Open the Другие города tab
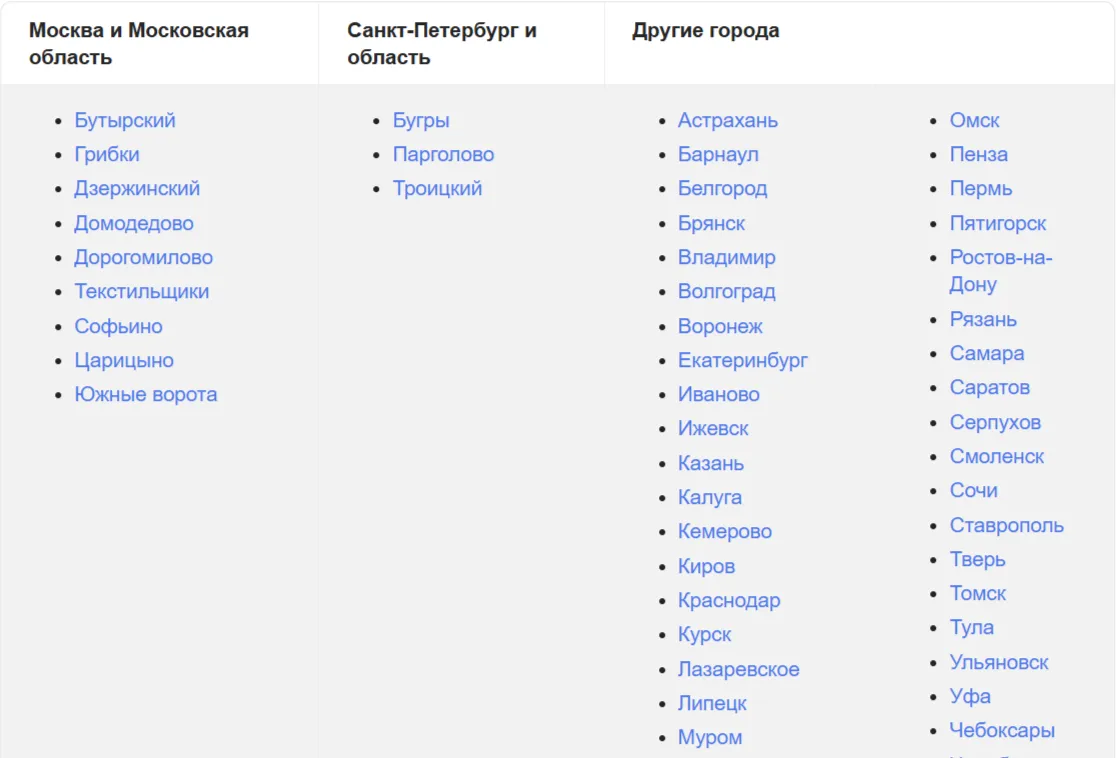Screen dimensions: 1116x758 coord(705,31)
